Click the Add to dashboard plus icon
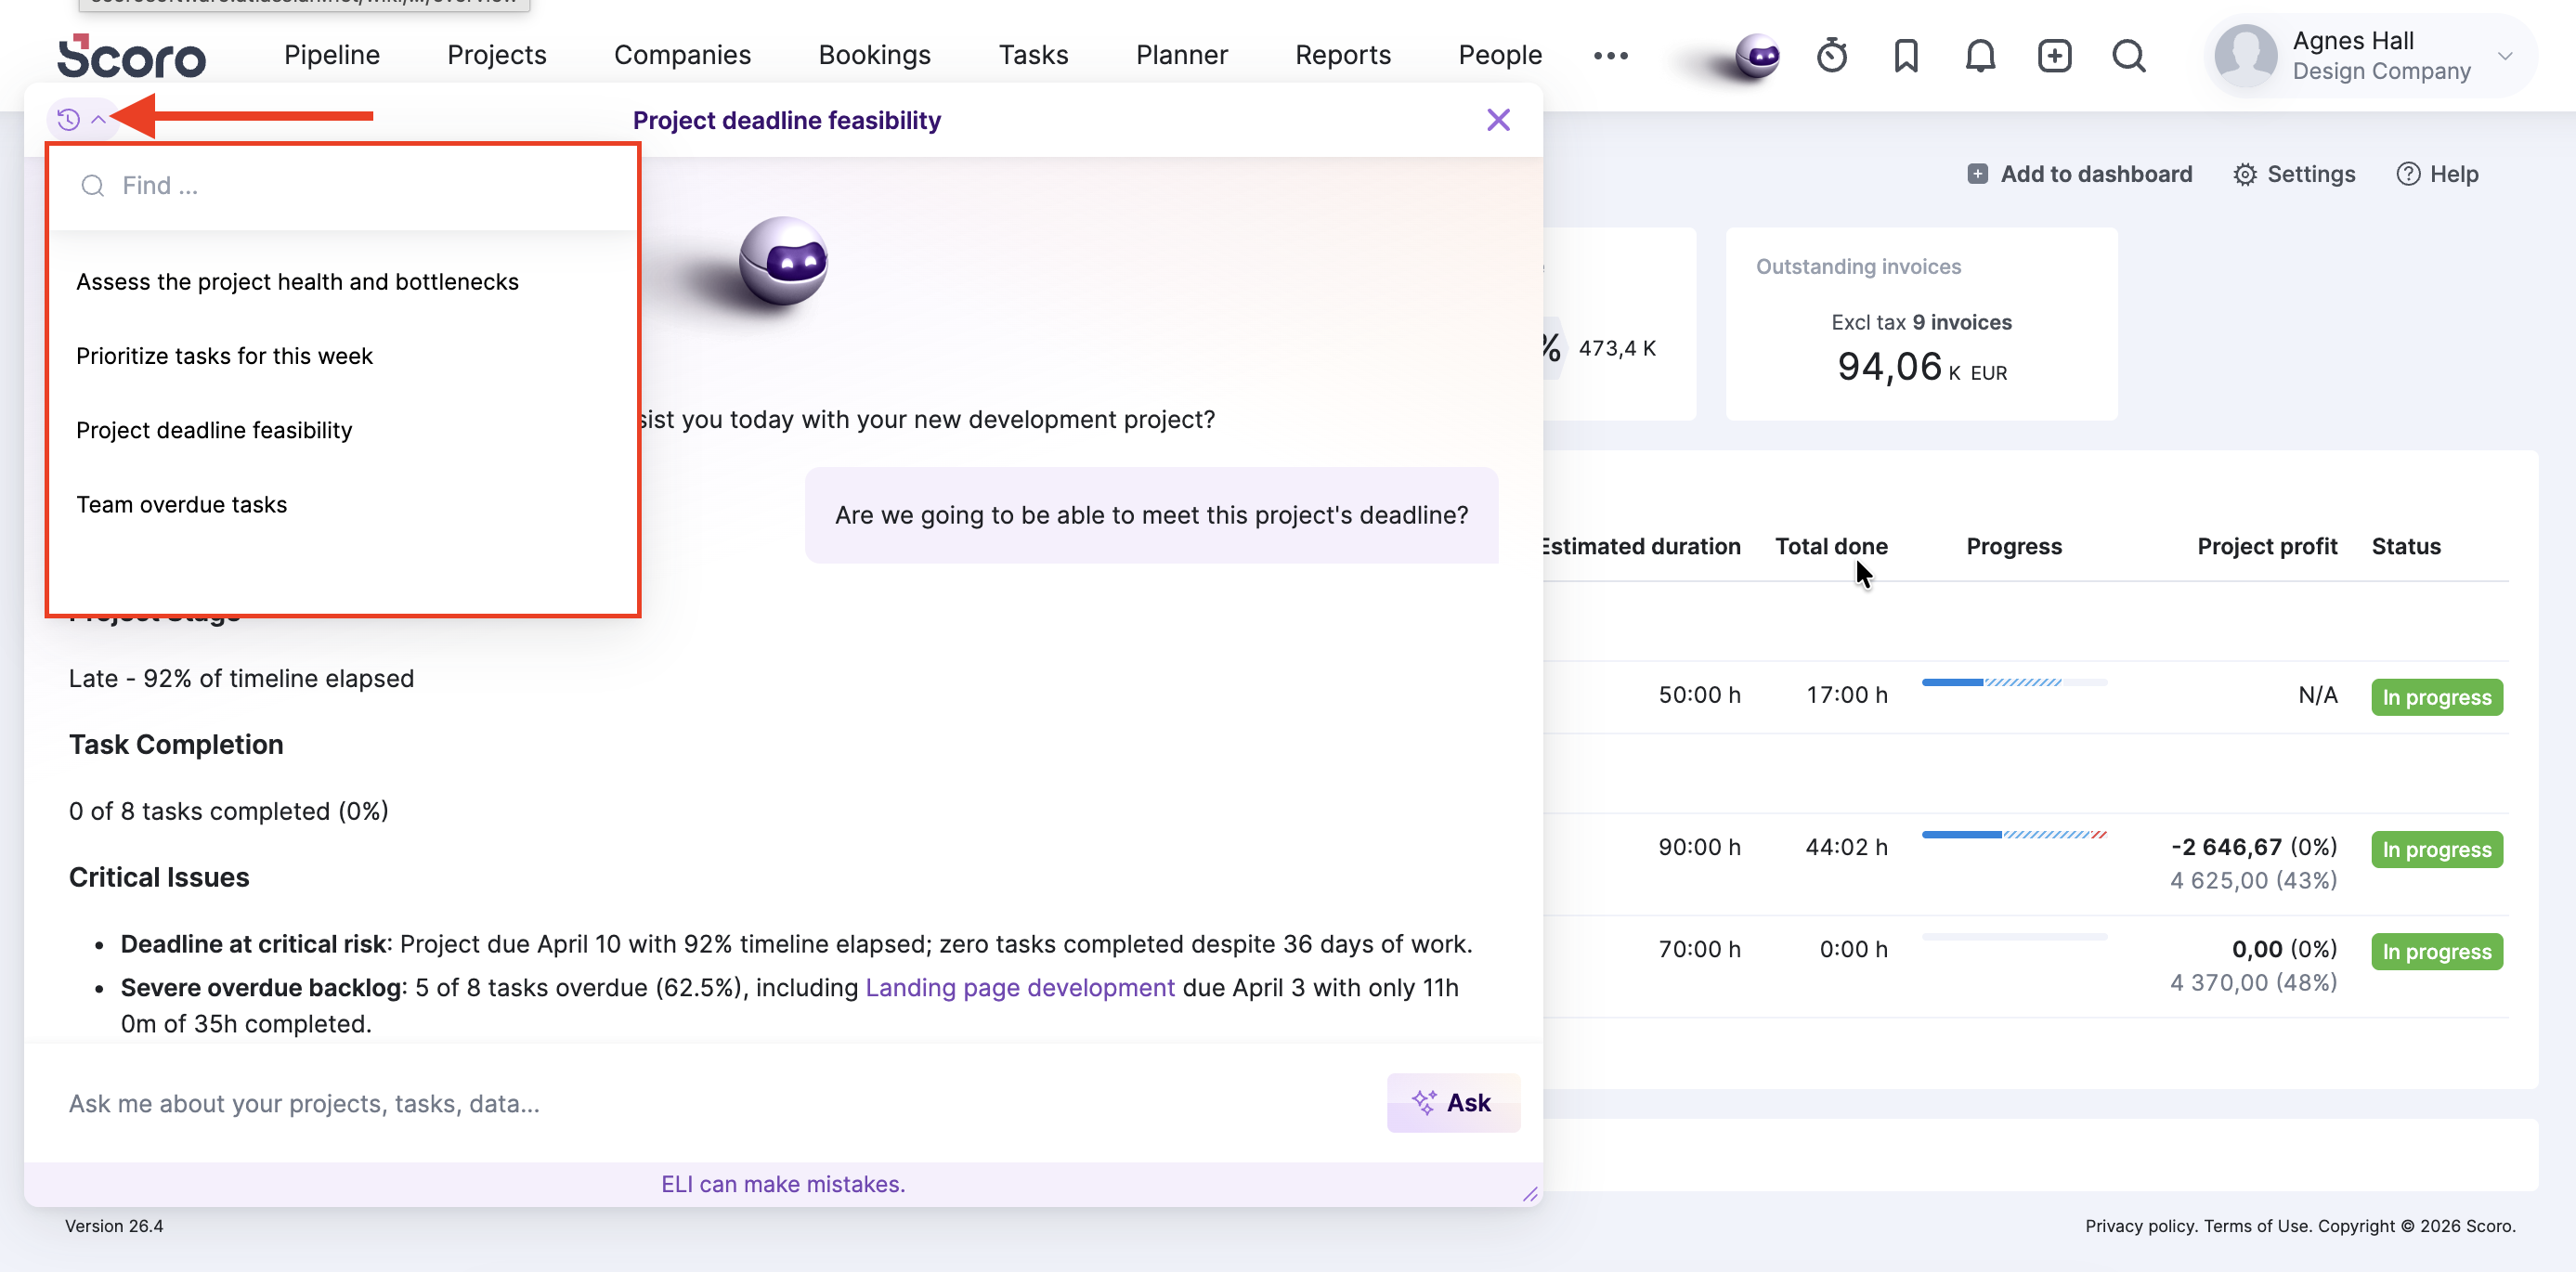Viewport: 2576px width, 1272px height. coord(1977,174)
